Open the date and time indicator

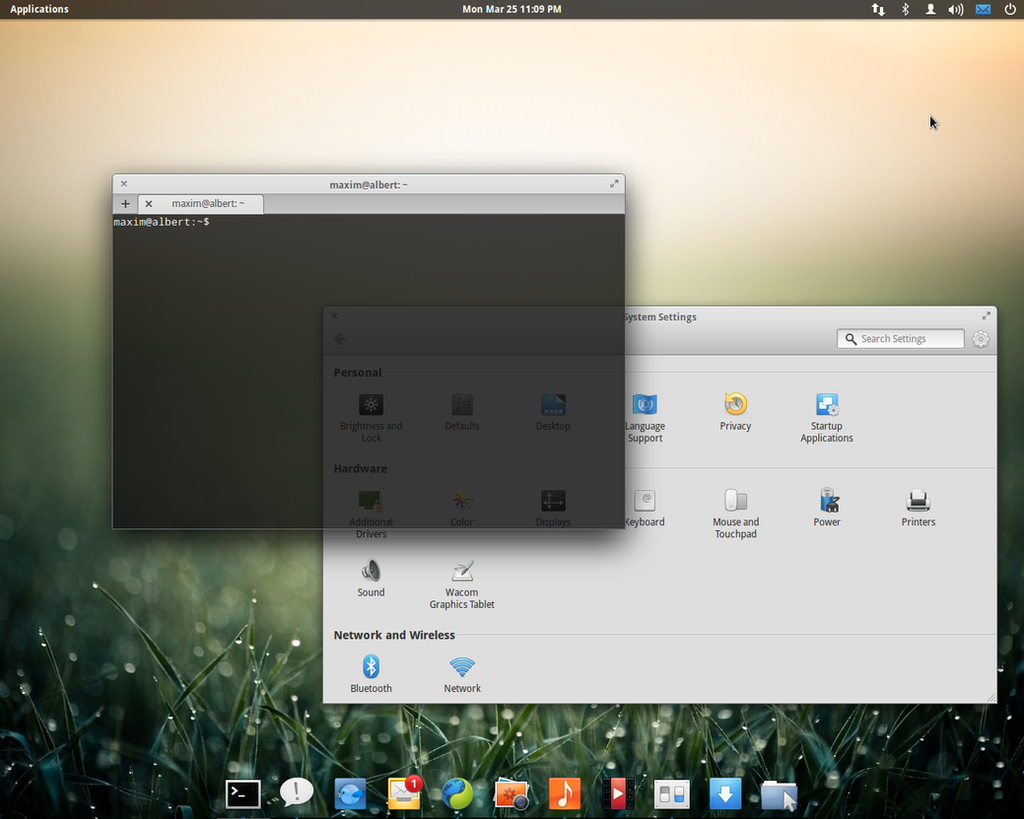point(512,9)
